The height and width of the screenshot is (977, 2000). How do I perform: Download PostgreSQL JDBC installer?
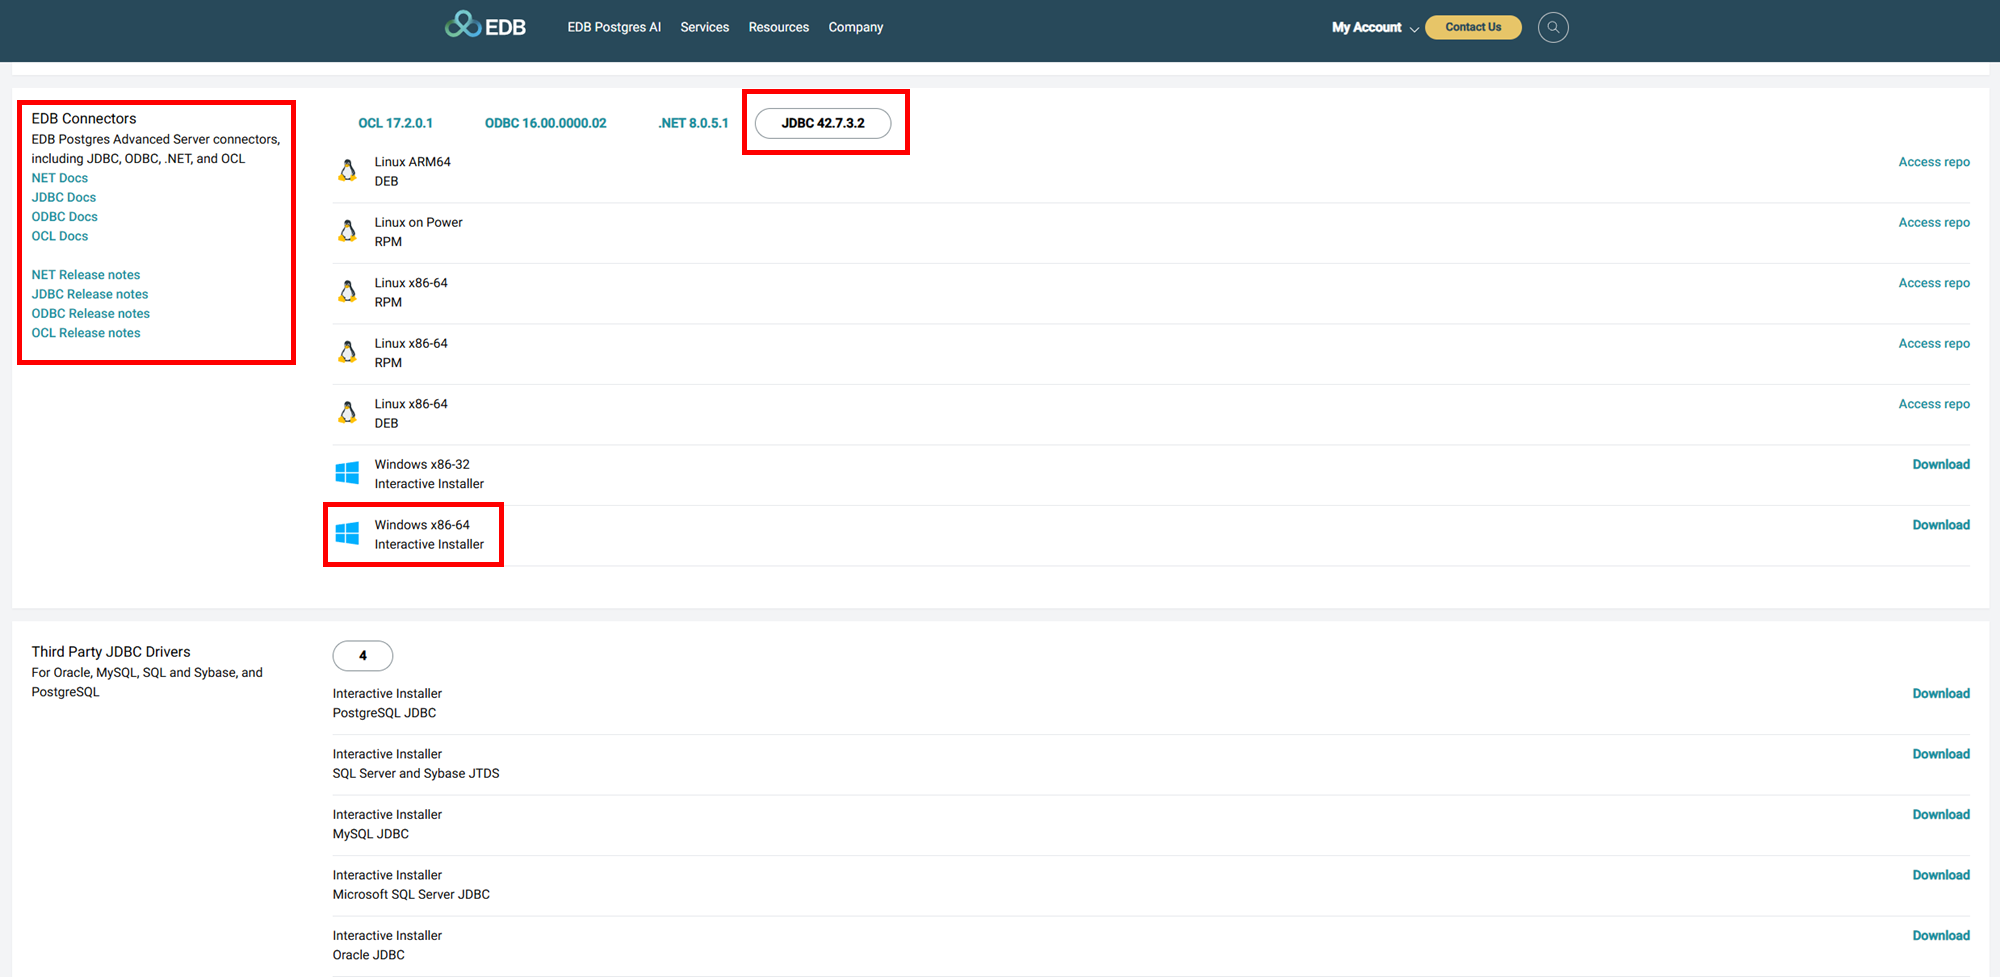pyautogui.click(x=1941, y=693)
